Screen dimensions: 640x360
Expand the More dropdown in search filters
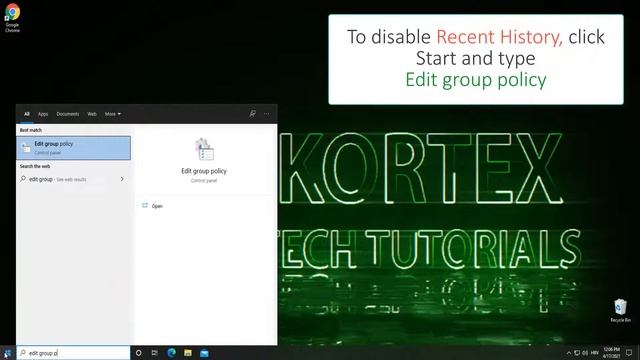point(113,114)
